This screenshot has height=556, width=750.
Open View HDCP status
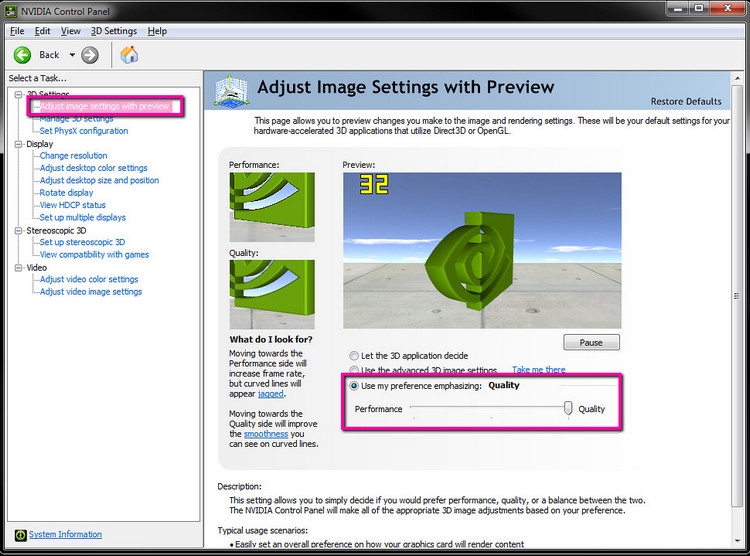click(x=72, y=205)
